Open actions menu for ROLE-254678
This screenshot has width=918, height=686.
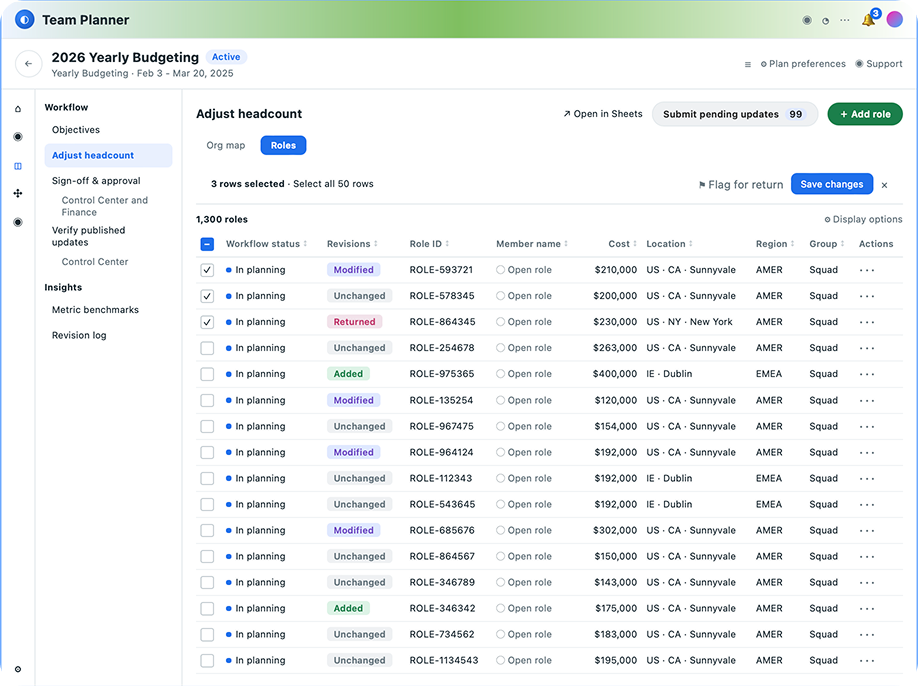[867, 348]
